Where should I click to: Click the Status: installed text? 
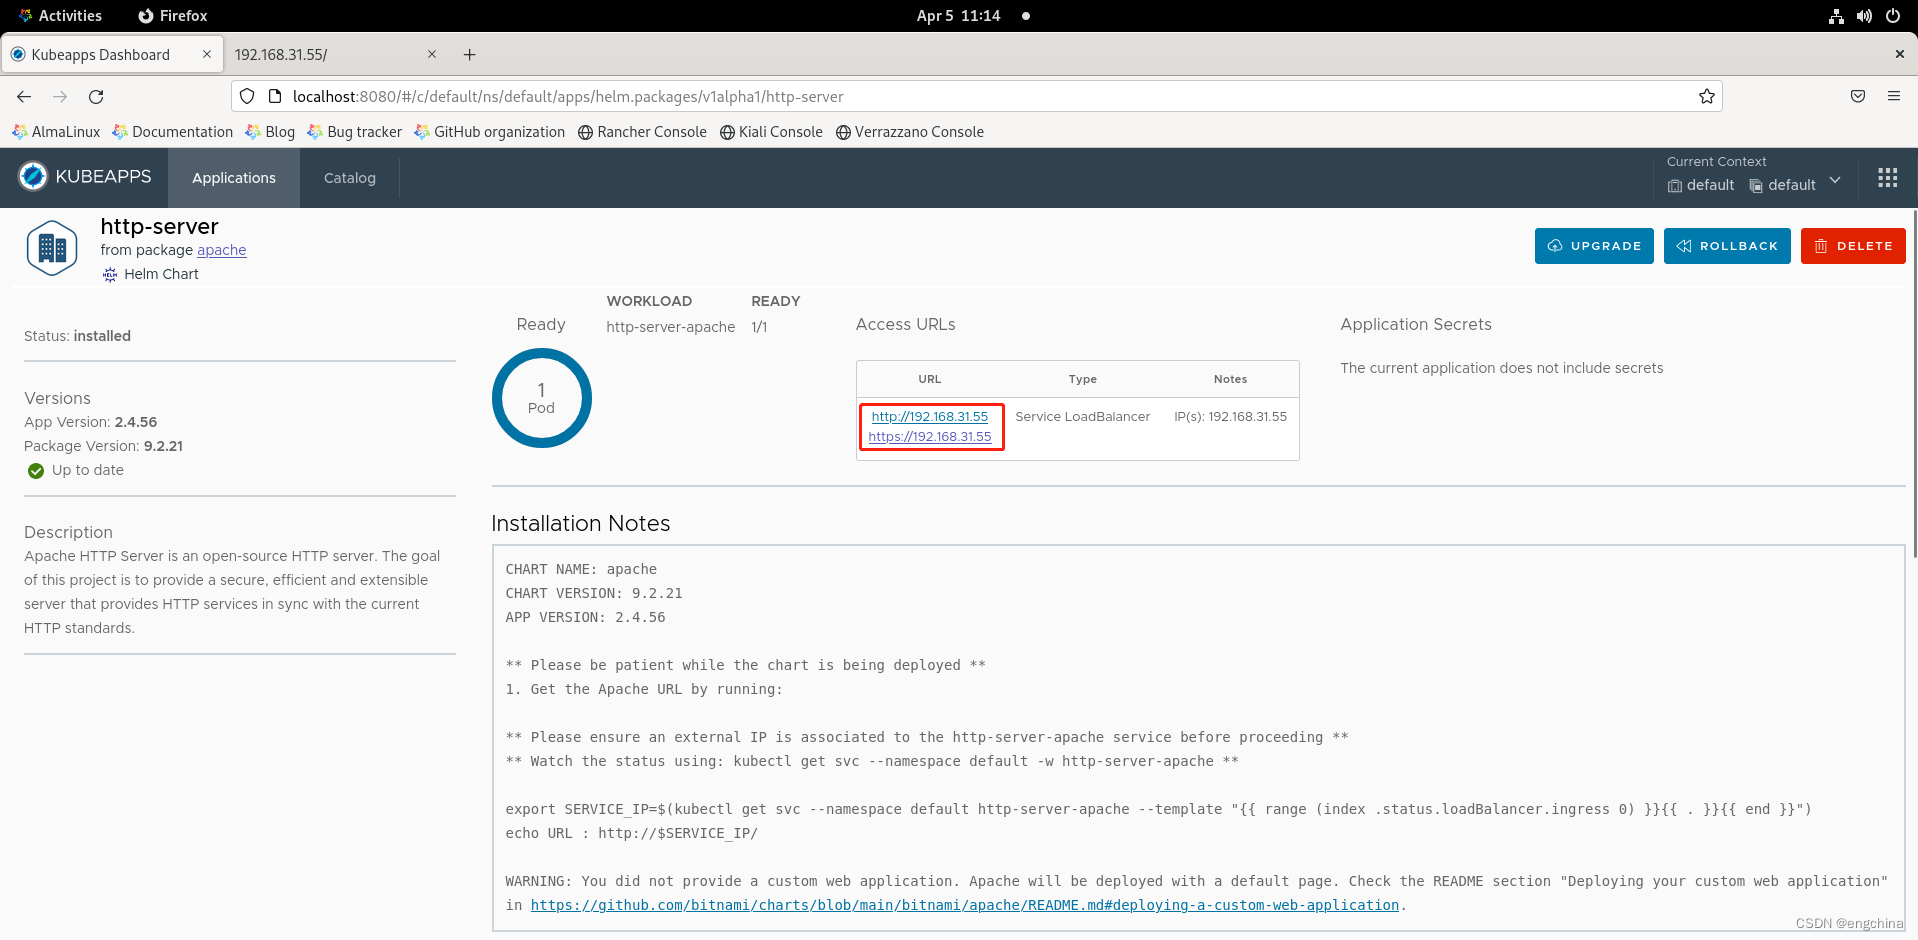78,337
